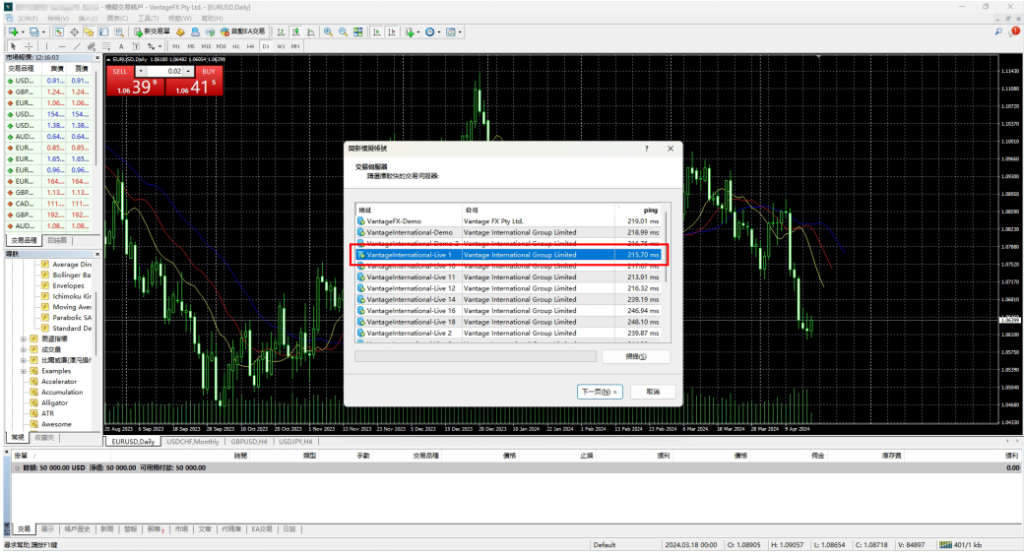
Task: Expand the Examples folder in Navigator
Action: click(x=23, y=370)
